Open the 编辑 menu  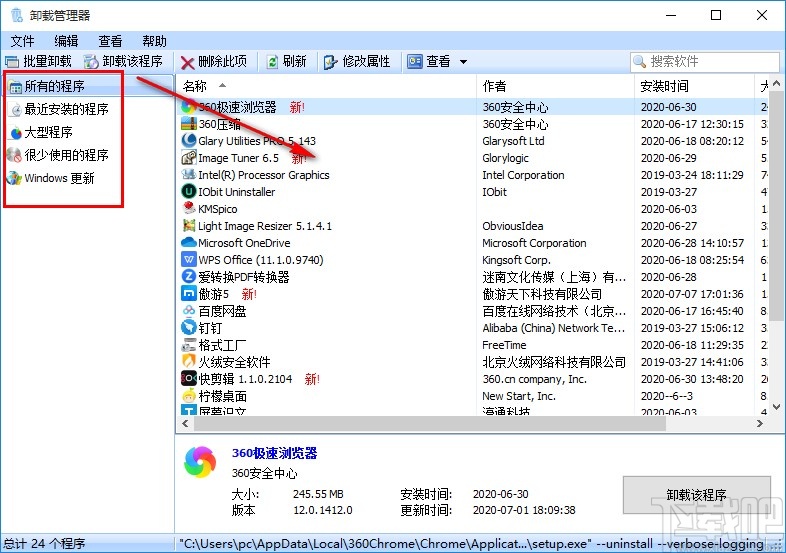tap(66, 41)
